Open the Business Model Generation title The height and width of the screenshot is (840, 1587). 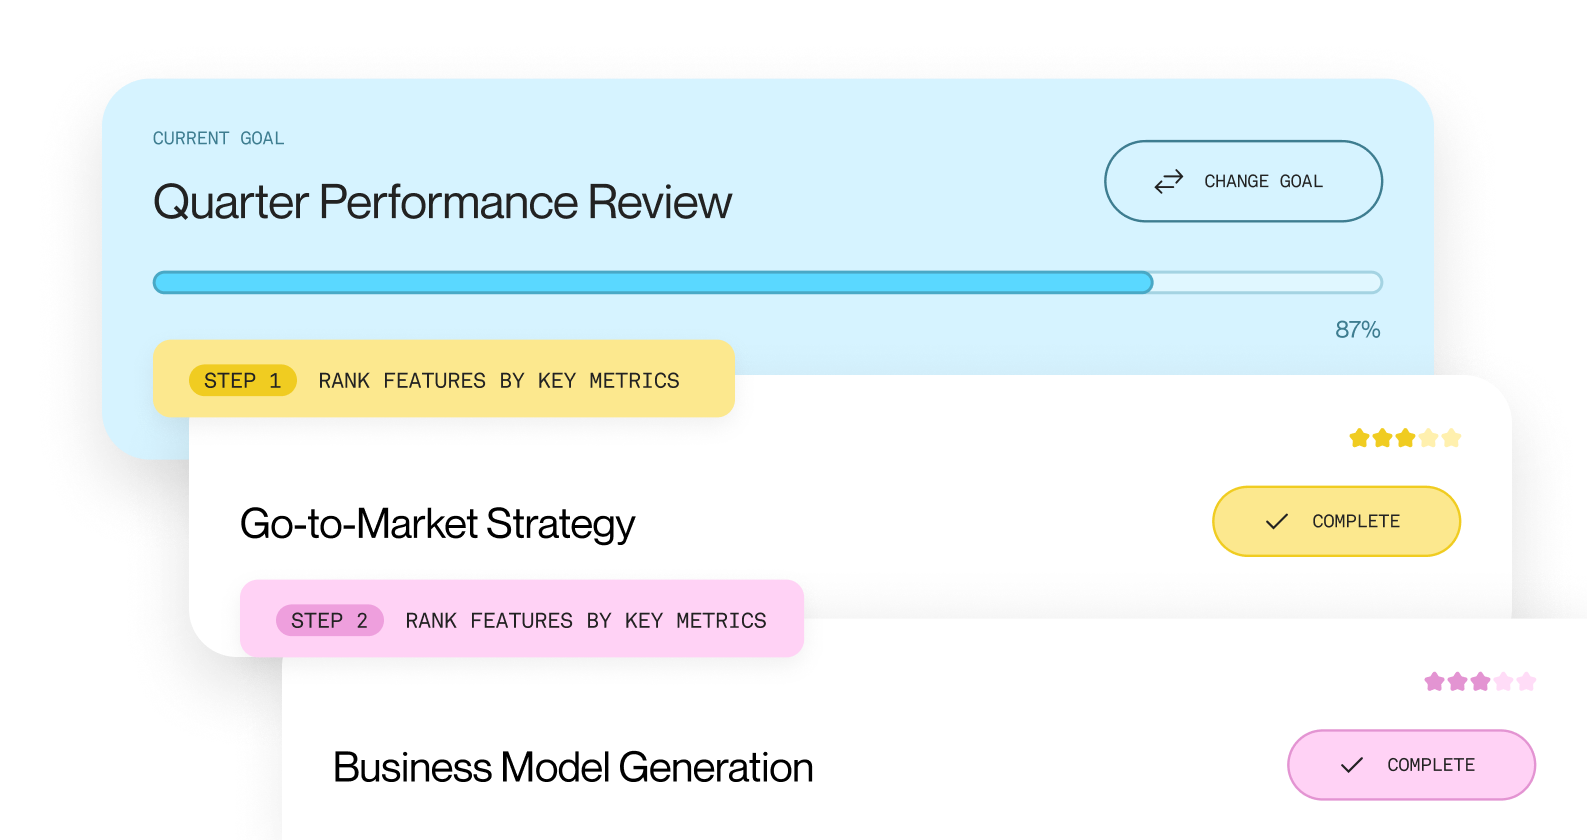573,768
